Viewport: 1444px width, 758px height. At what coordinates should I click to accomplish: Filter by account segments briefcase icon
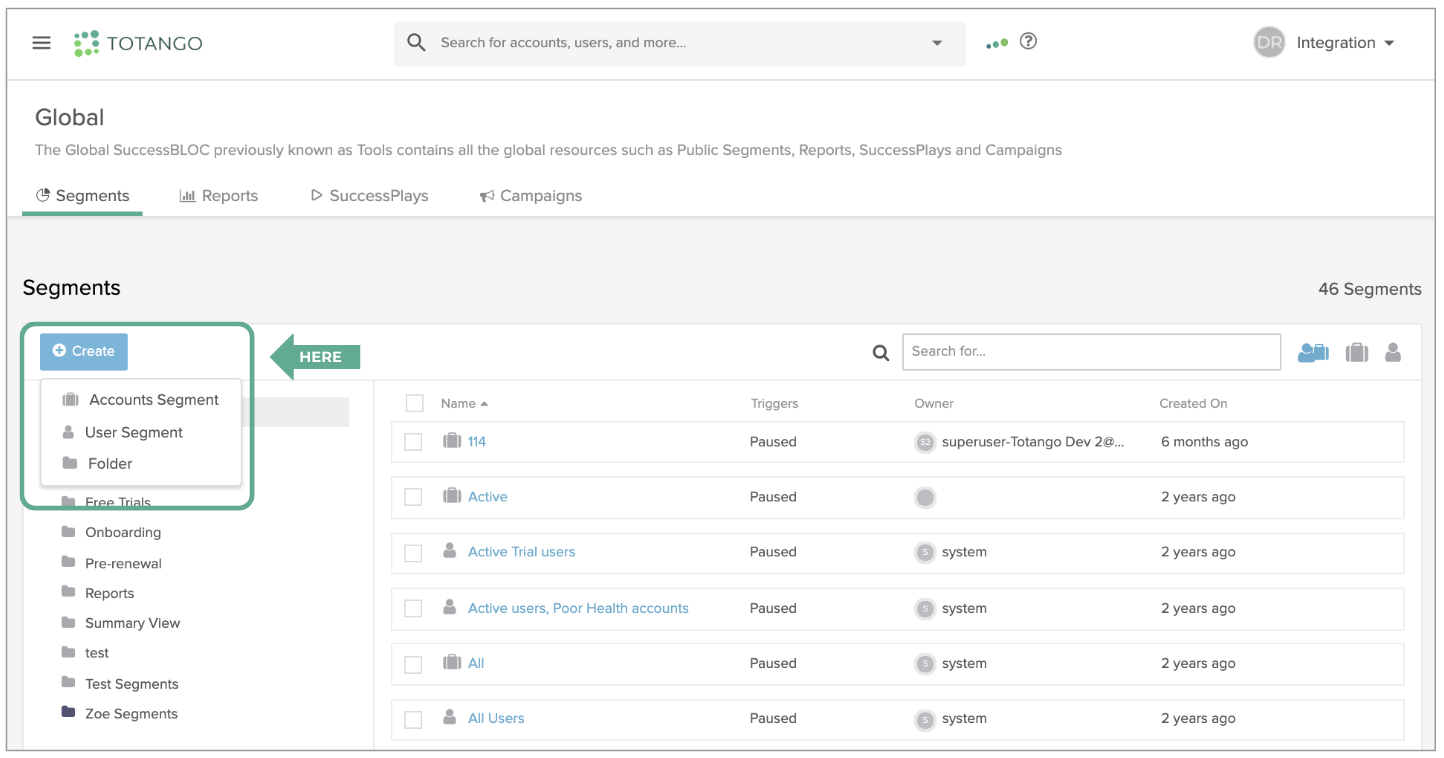pyautogui.click(x=1357, y=352)
